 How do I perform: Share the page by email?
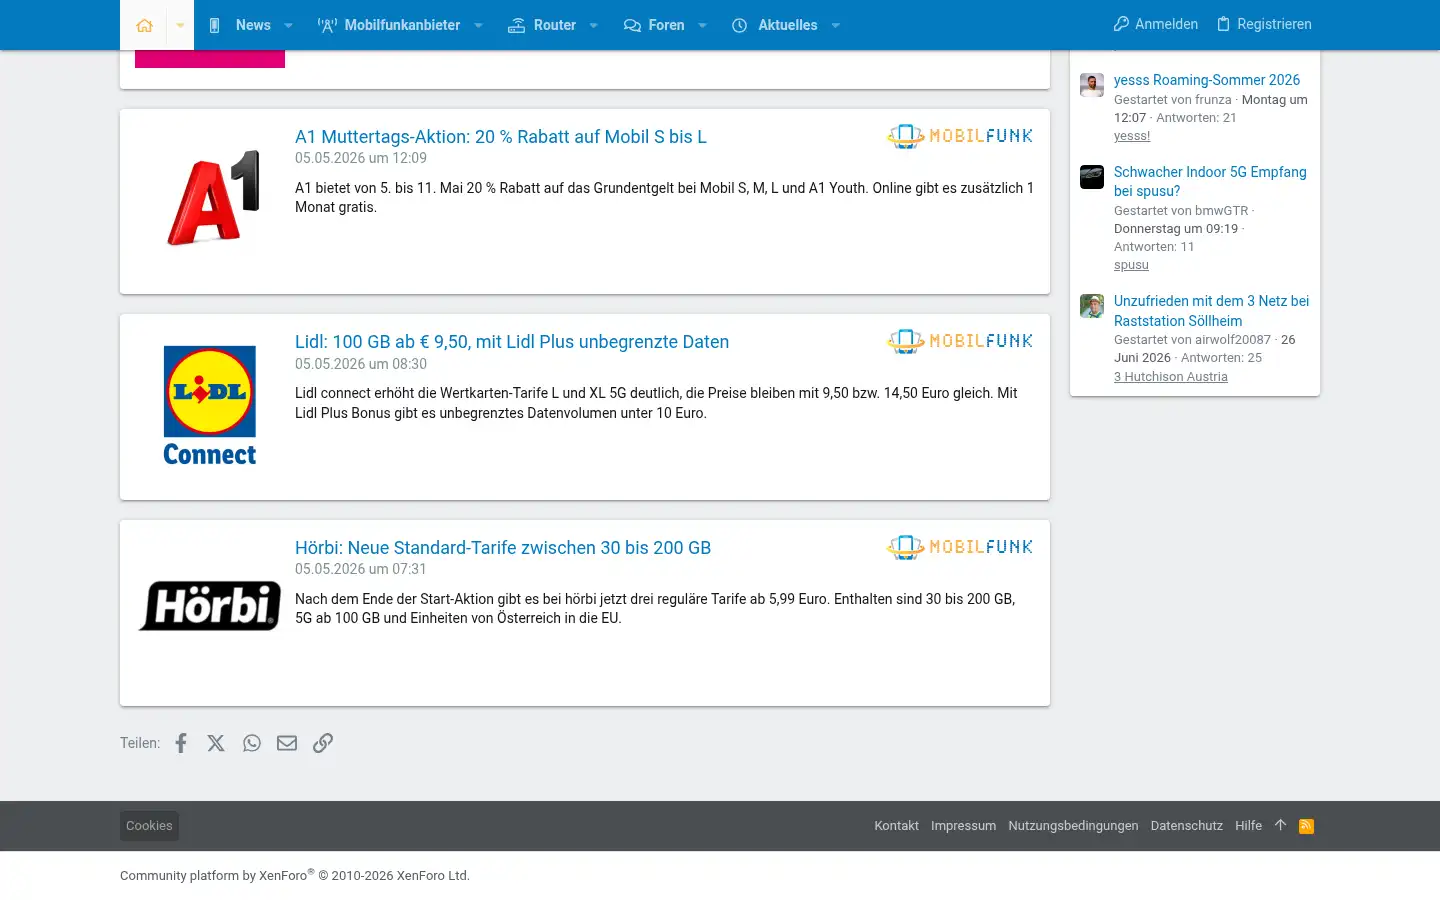[x=287, y=743]
